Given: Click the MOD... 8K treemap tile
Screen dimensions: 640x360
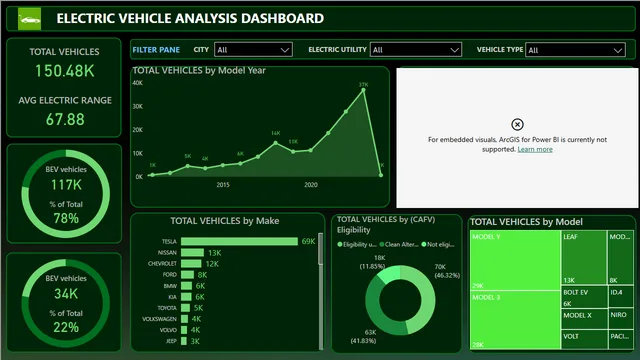Looking at the screenshot, I should (620, 258).
